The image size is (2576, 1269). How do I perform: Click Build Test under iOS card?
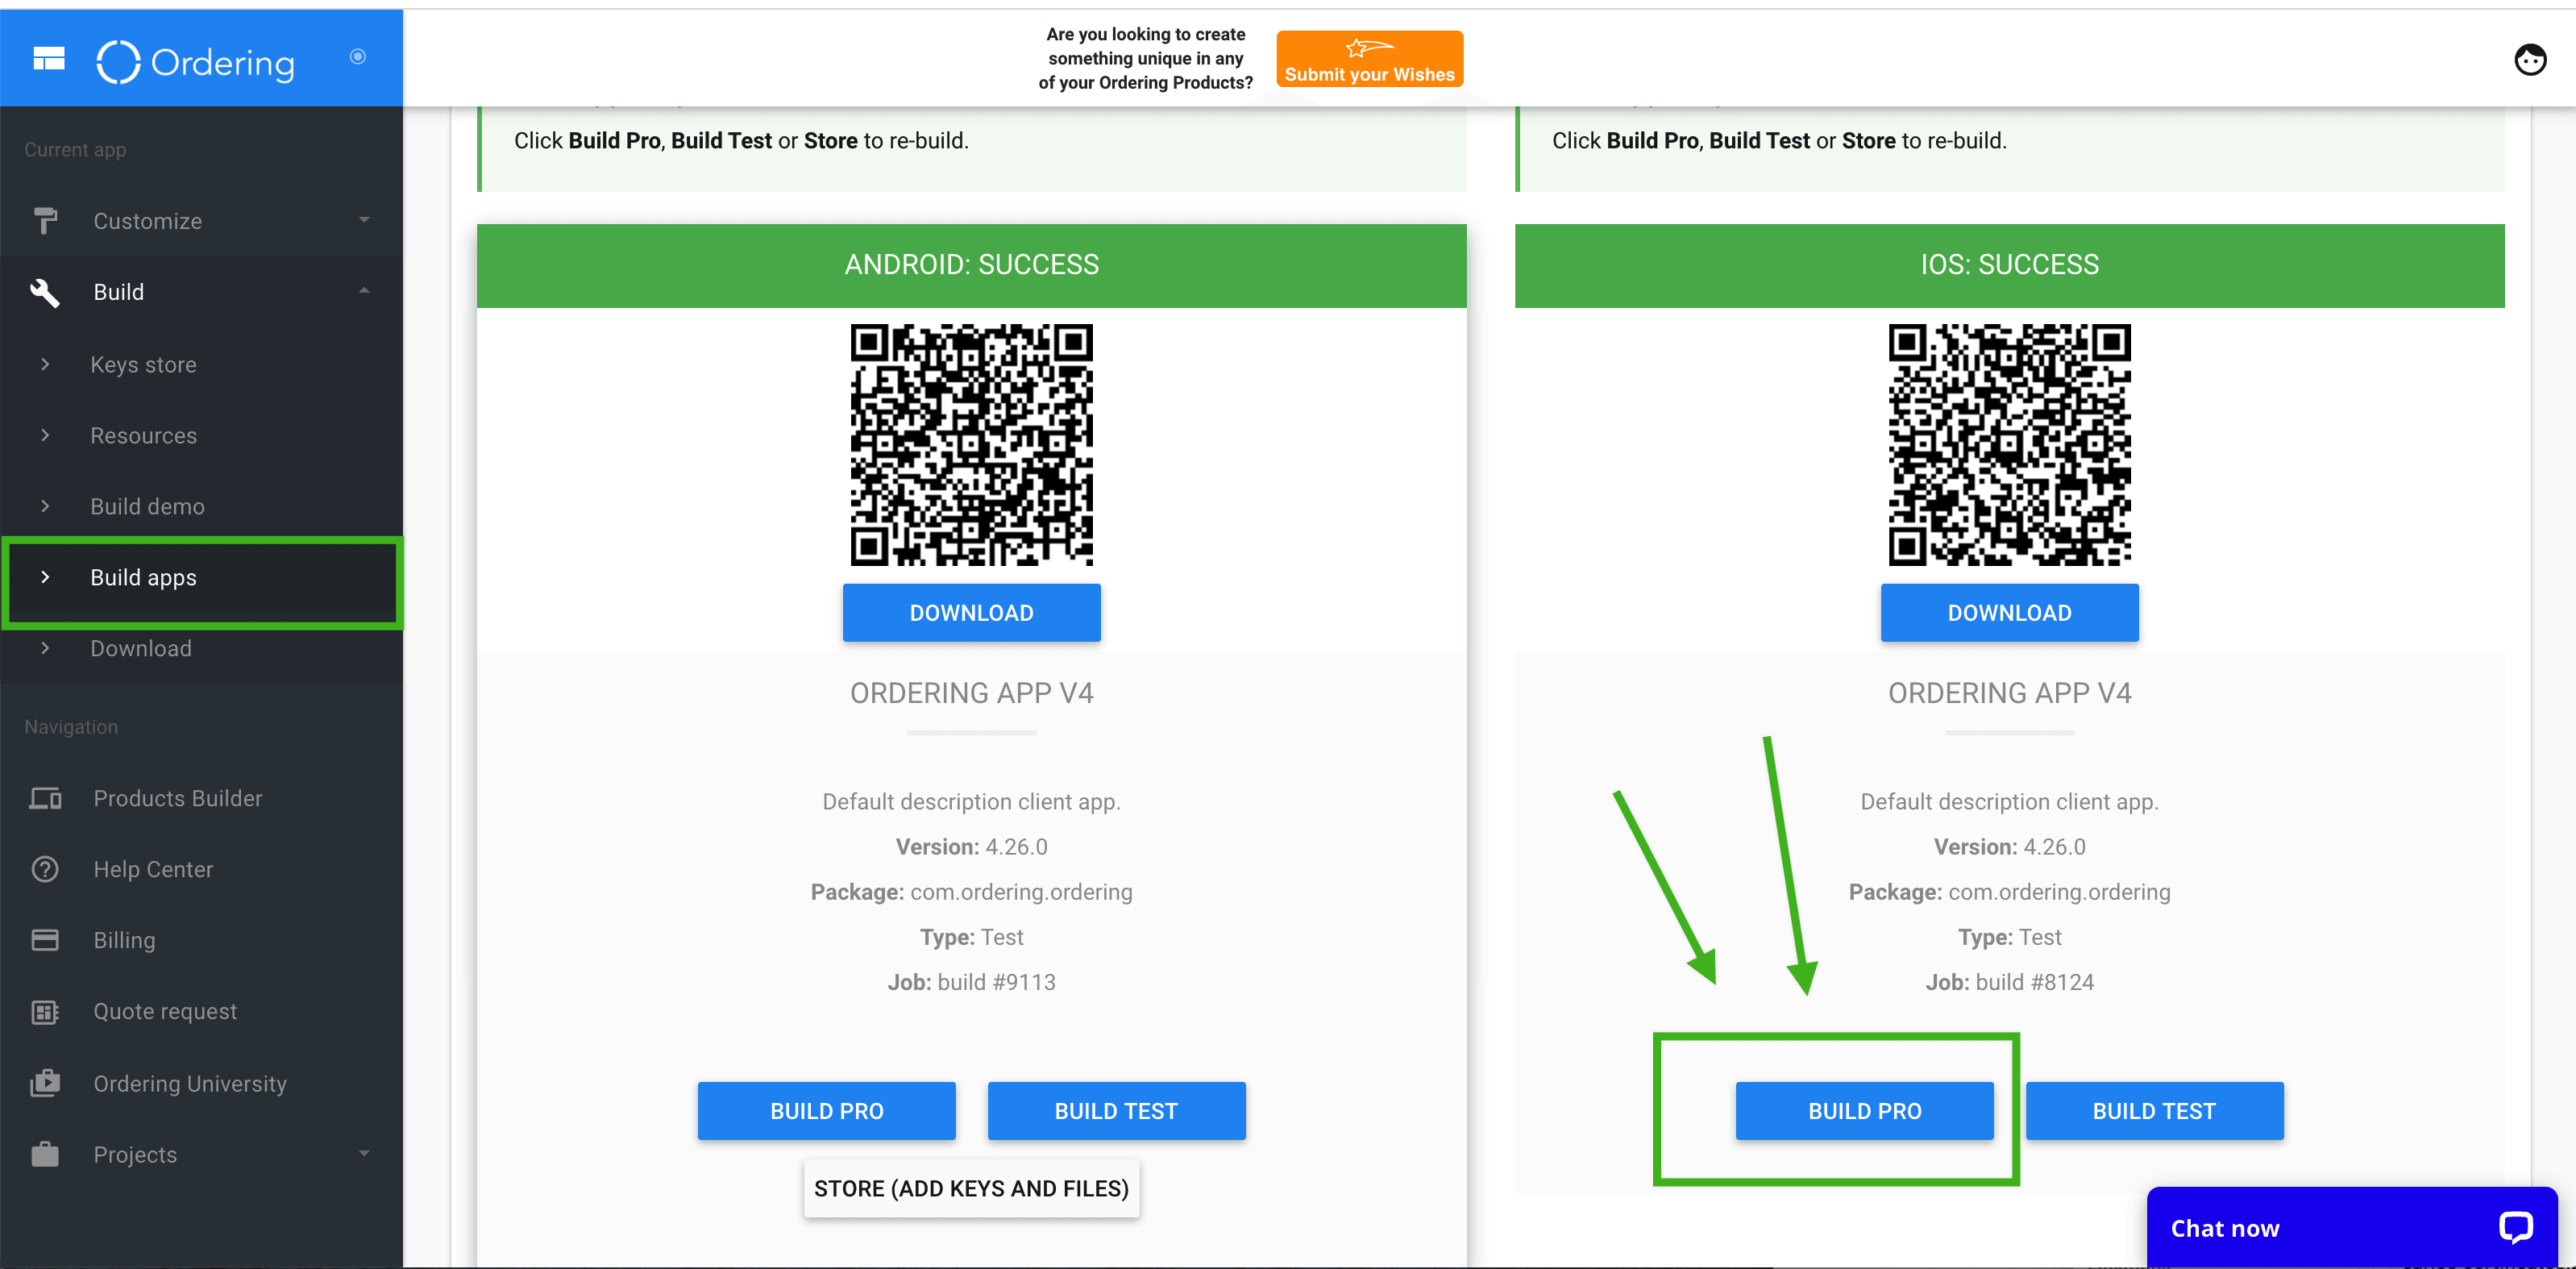2154,1111
